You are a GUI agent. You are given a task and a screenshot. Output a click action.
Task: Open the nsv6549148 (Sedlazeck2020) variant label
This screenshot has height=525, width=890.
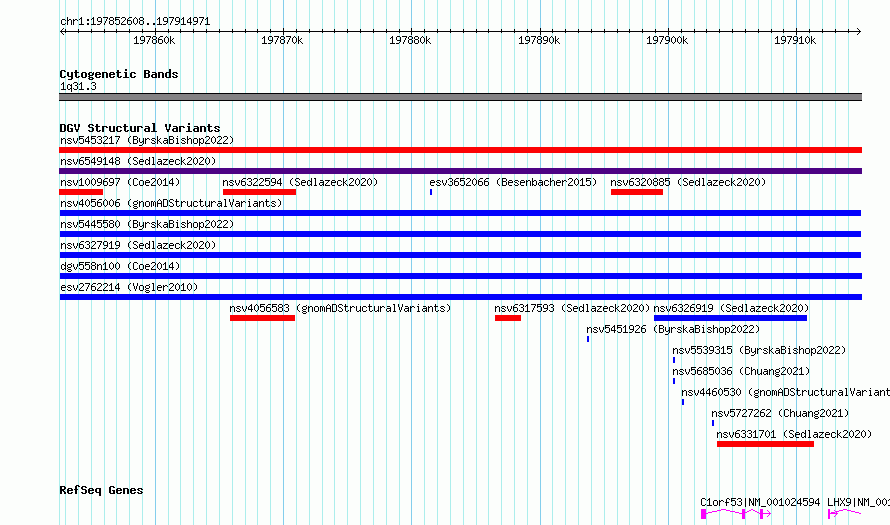tap(138, 161)
